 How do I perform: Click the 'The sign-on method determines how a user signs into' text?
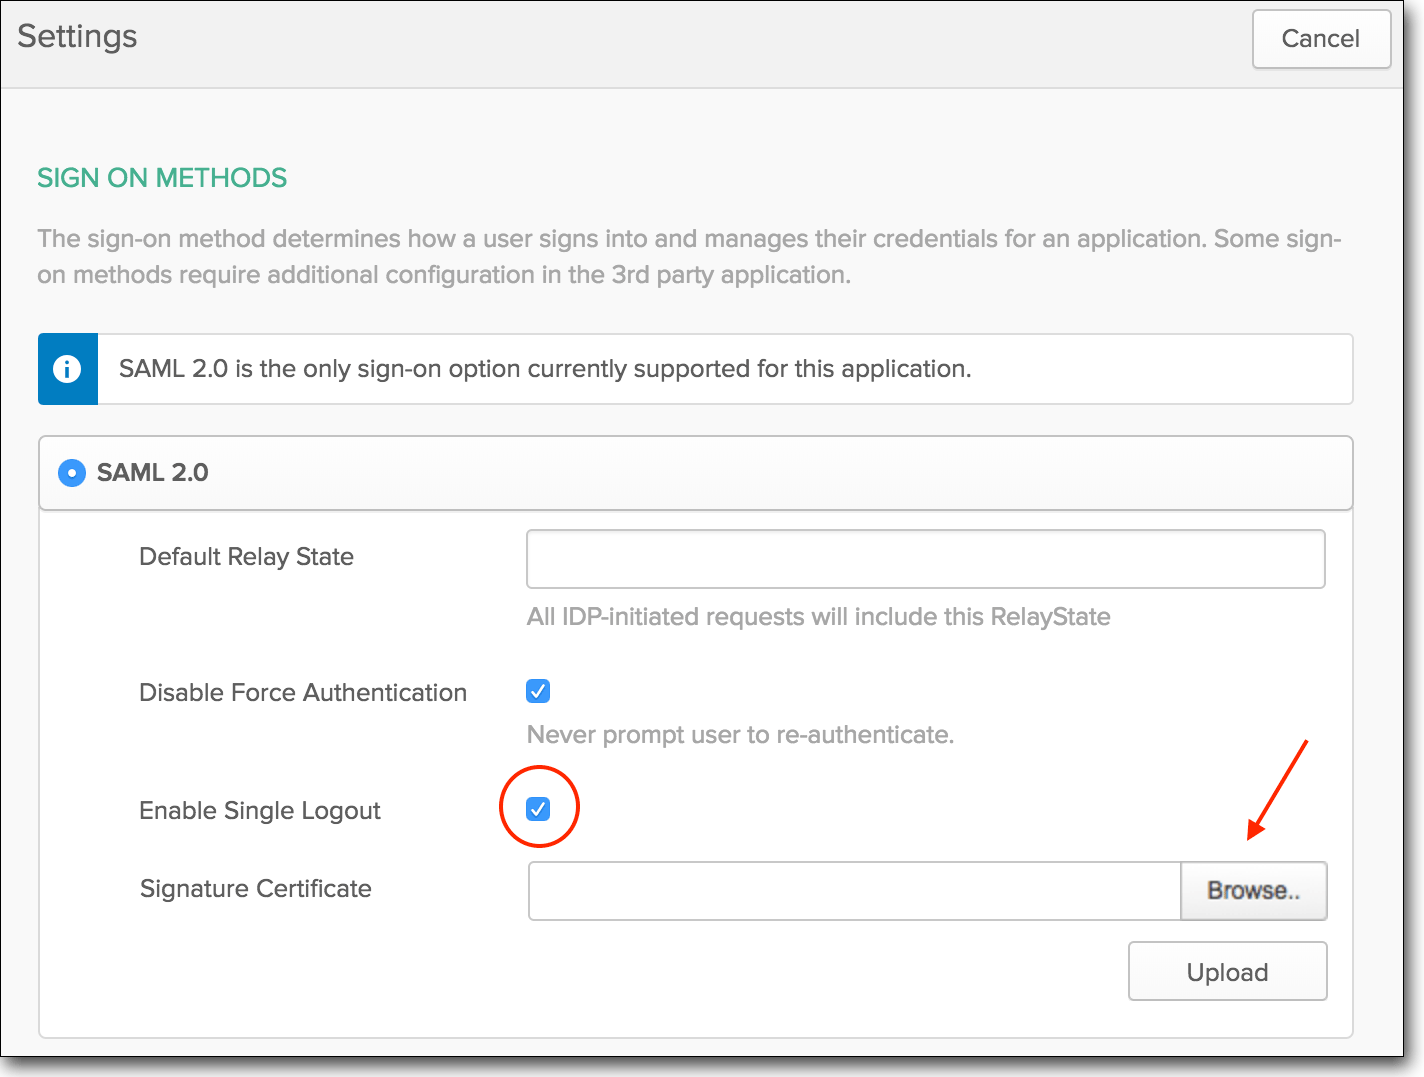690,257
